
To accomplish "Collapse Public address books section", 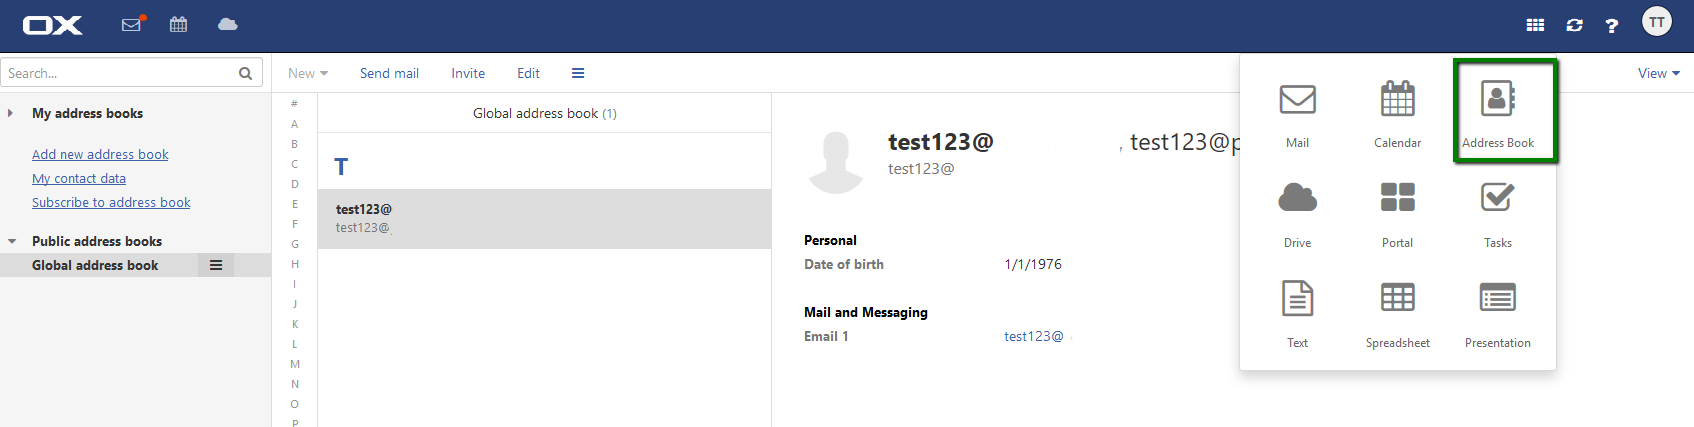I will pos(12,241).
